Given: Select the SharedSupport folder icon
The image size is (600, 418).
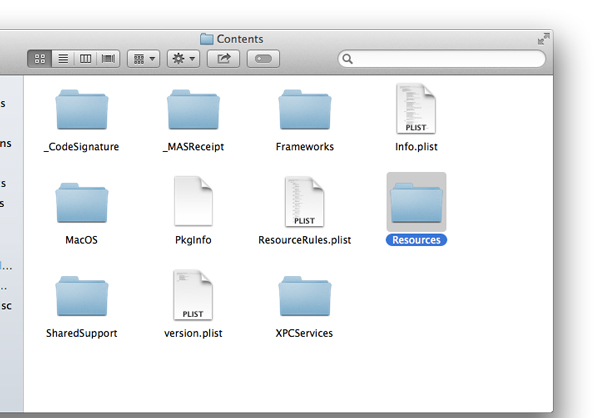Looking at the screenshot, I should (x=82, y=296).
